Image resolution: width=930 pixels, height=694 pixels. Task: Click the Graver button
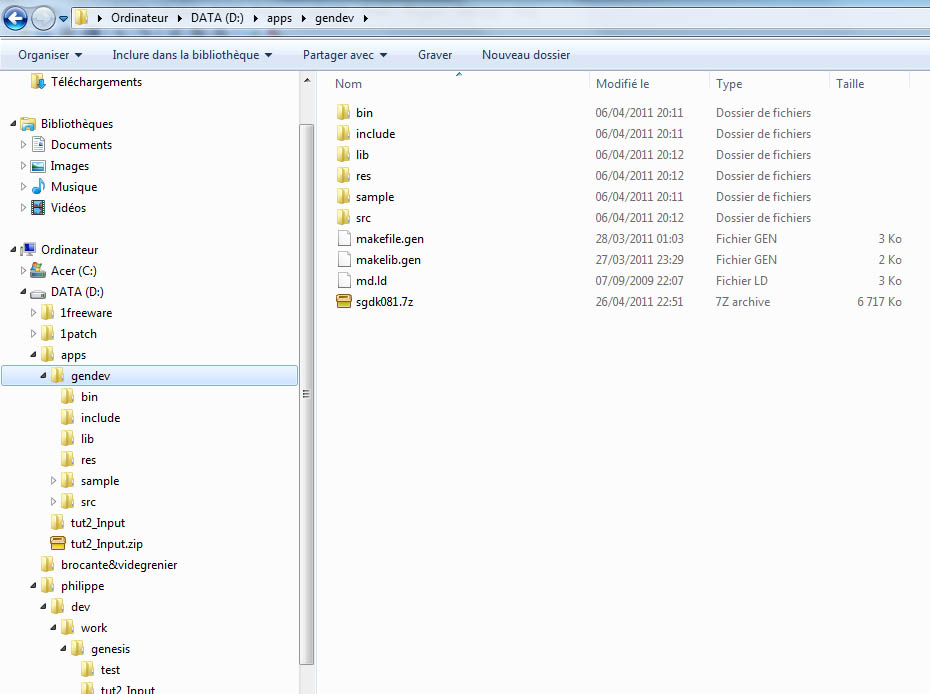point(435,55)
